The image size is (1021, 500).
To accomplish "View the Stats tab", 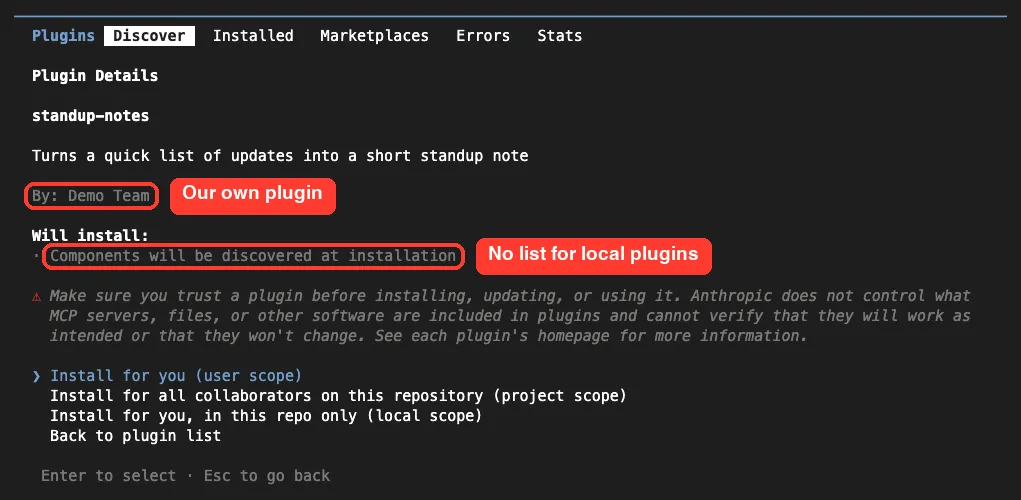I will [559, 36].
